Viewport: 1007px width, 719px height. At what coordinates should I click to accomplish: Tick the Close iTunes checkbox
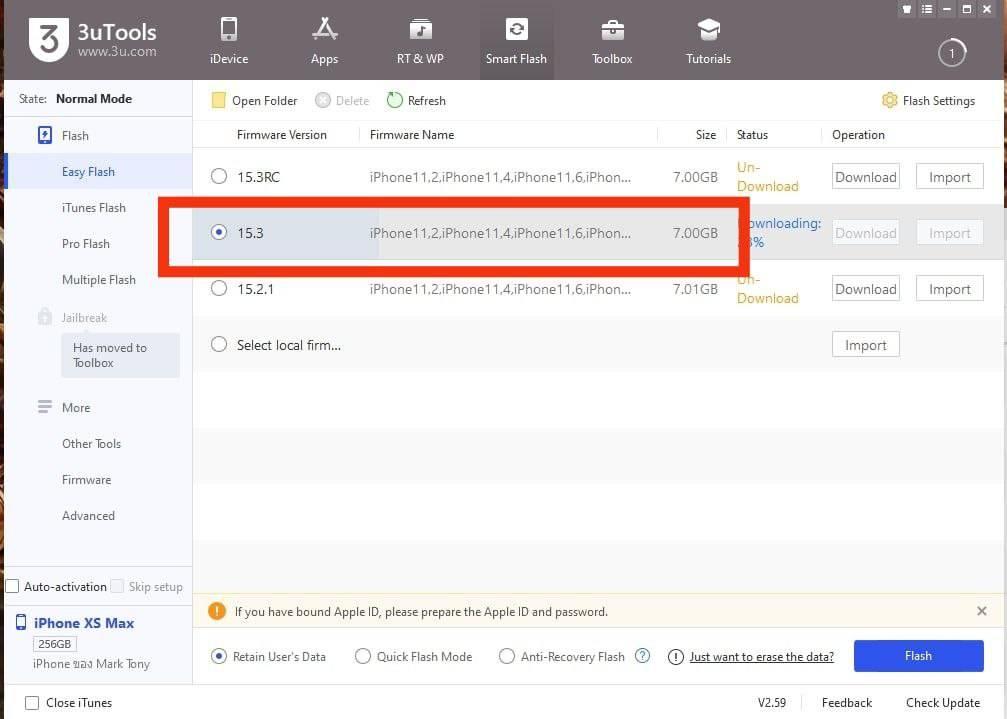[x=31, y=703]
